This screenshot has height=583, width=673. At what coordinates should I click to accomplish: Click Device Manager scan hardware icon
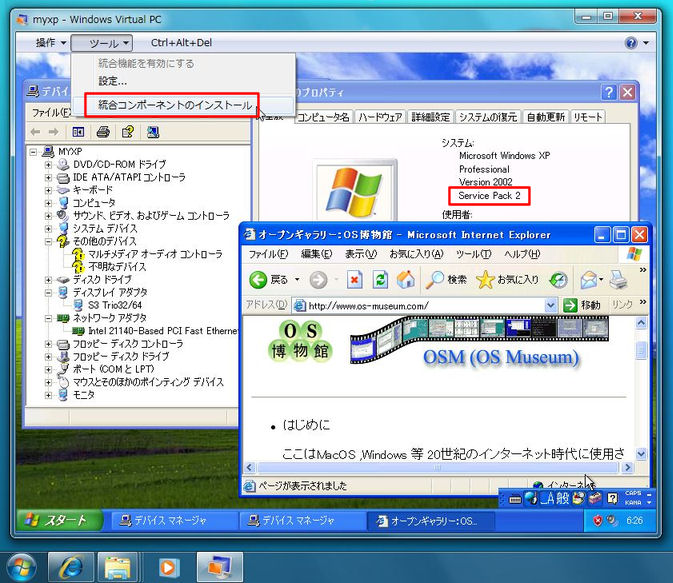pos(152,132)
